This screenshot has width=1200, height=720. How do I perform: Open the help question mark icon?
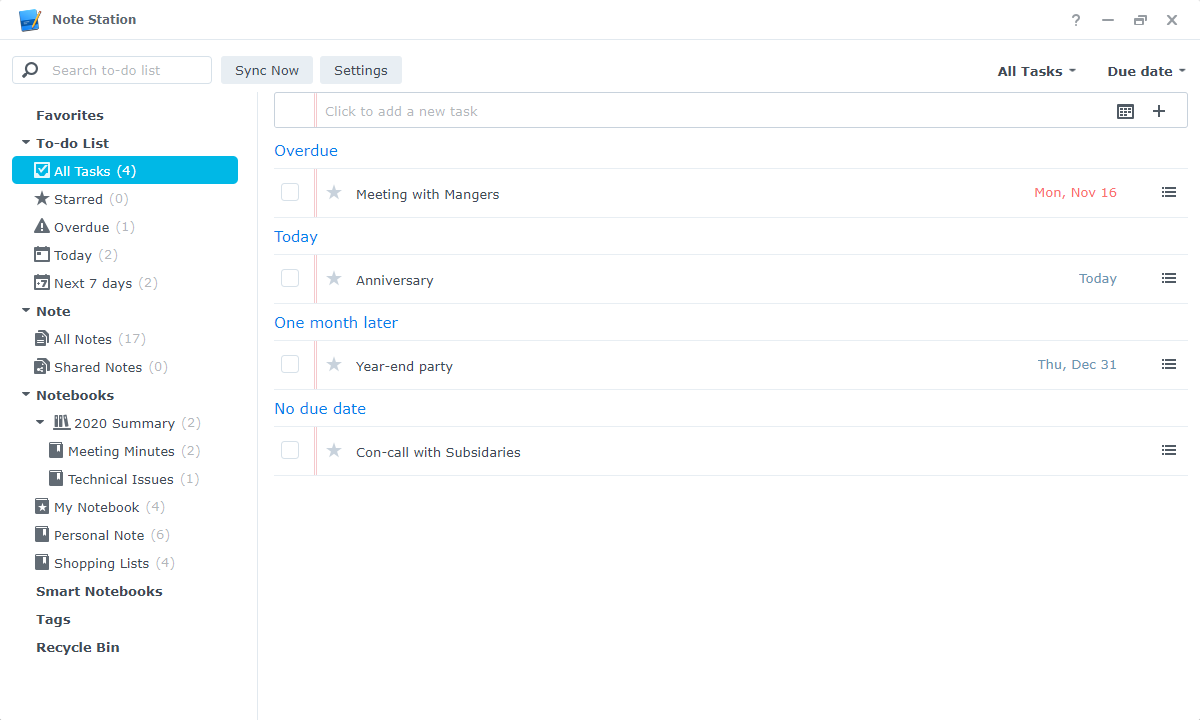coord(1076,20)
